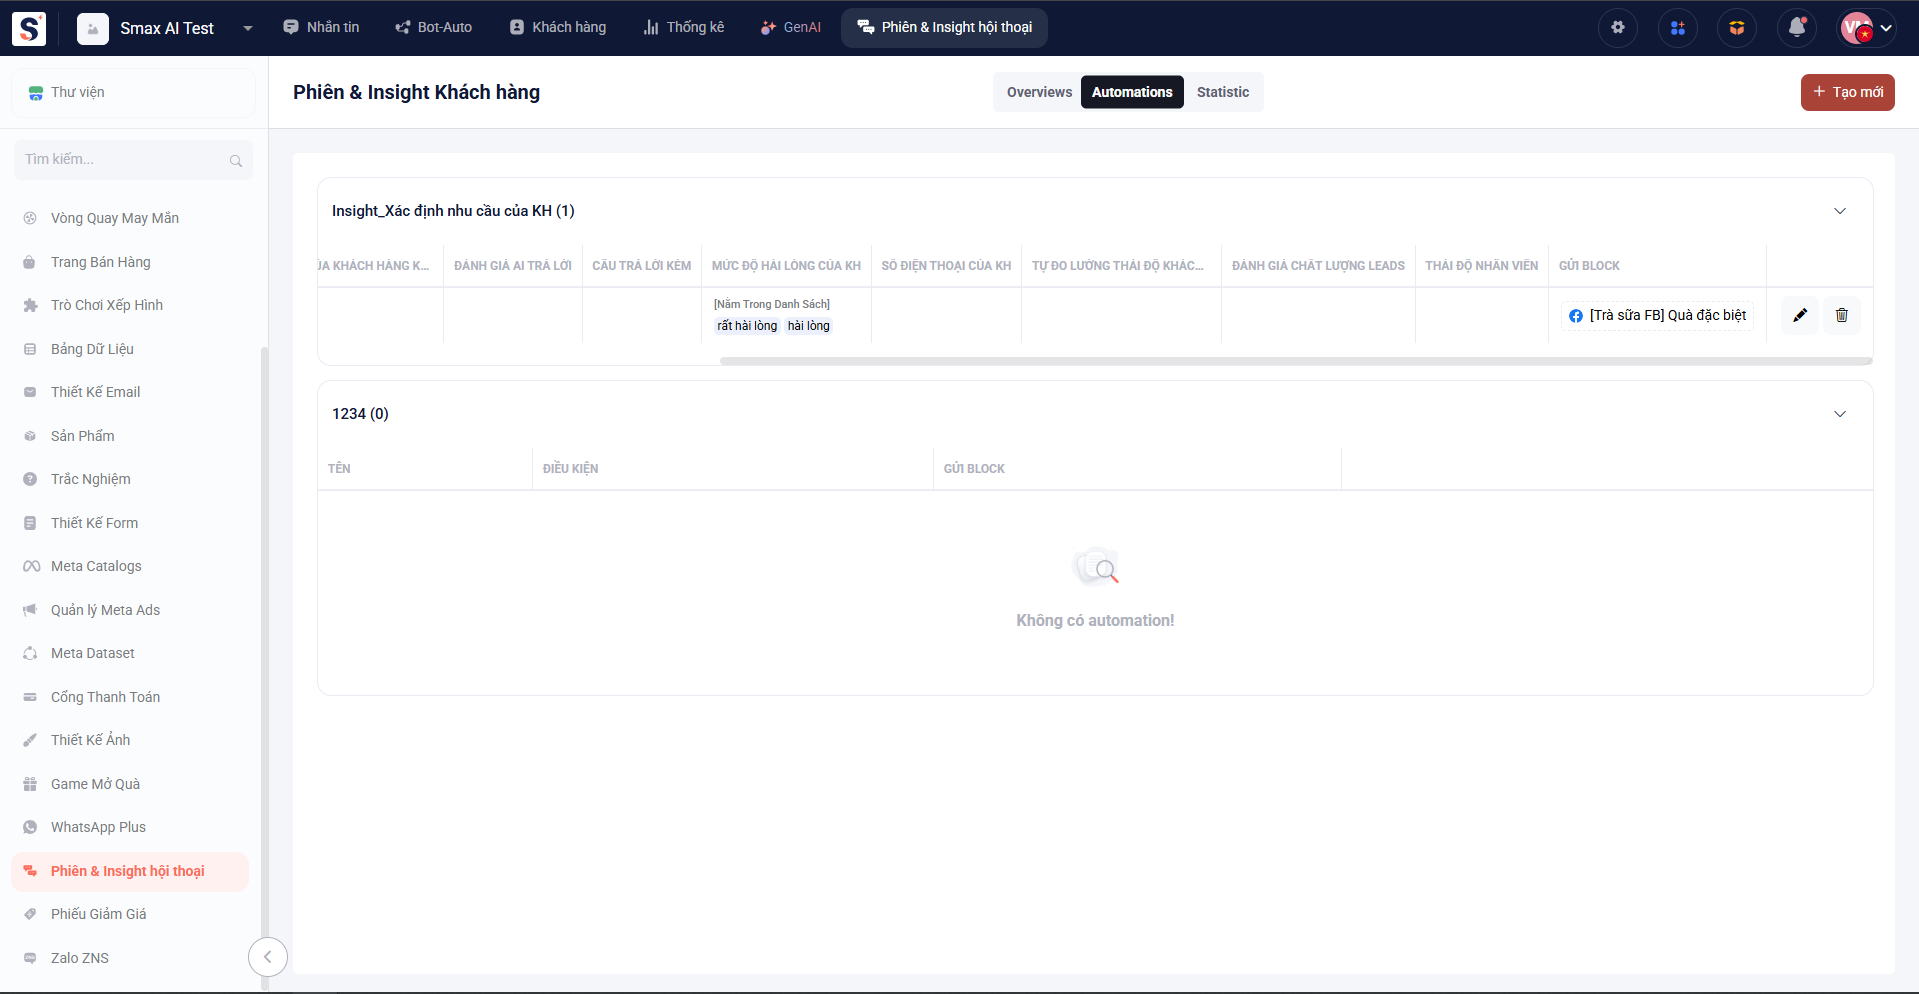Collapse the 1234 automation group
The image size is (1919, 994).
[1839, 414]
